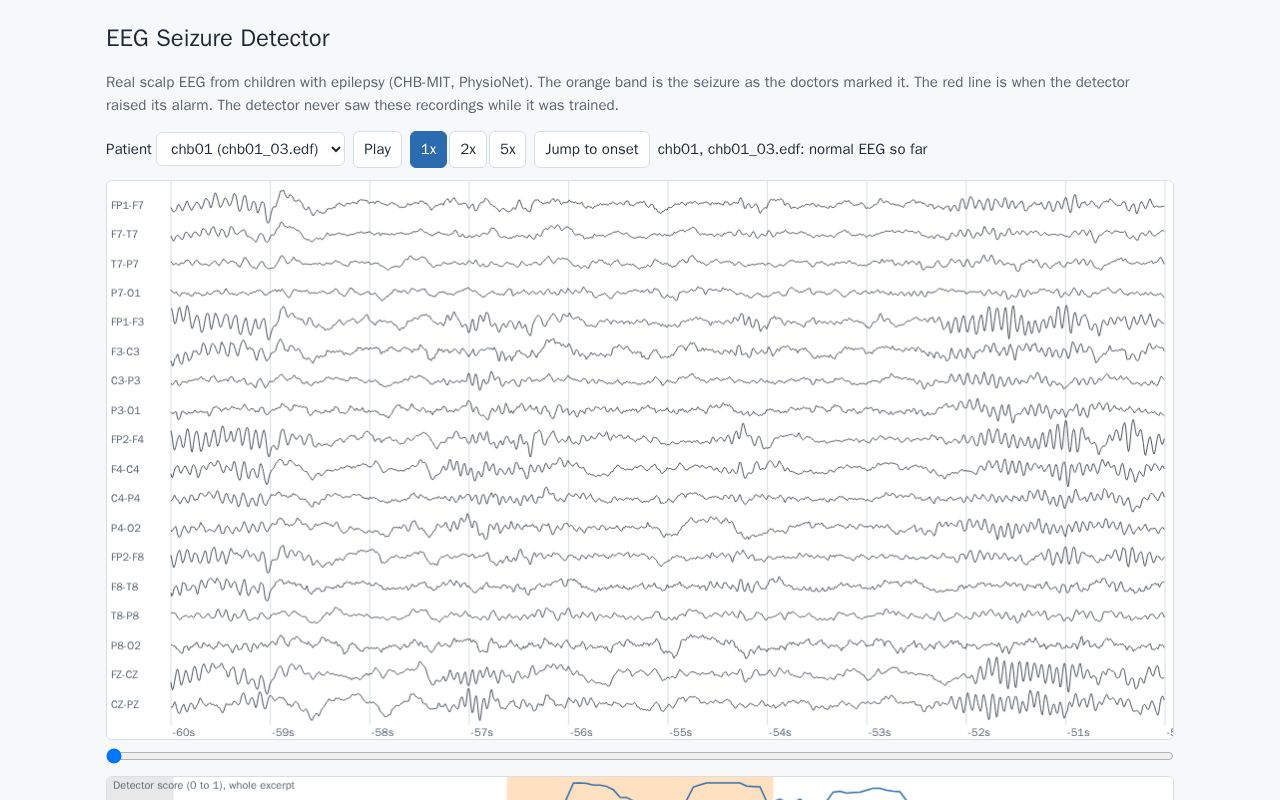Click the P4-O2 channel label
This screenshot has height=800, width=1280.
coord(126,528)
